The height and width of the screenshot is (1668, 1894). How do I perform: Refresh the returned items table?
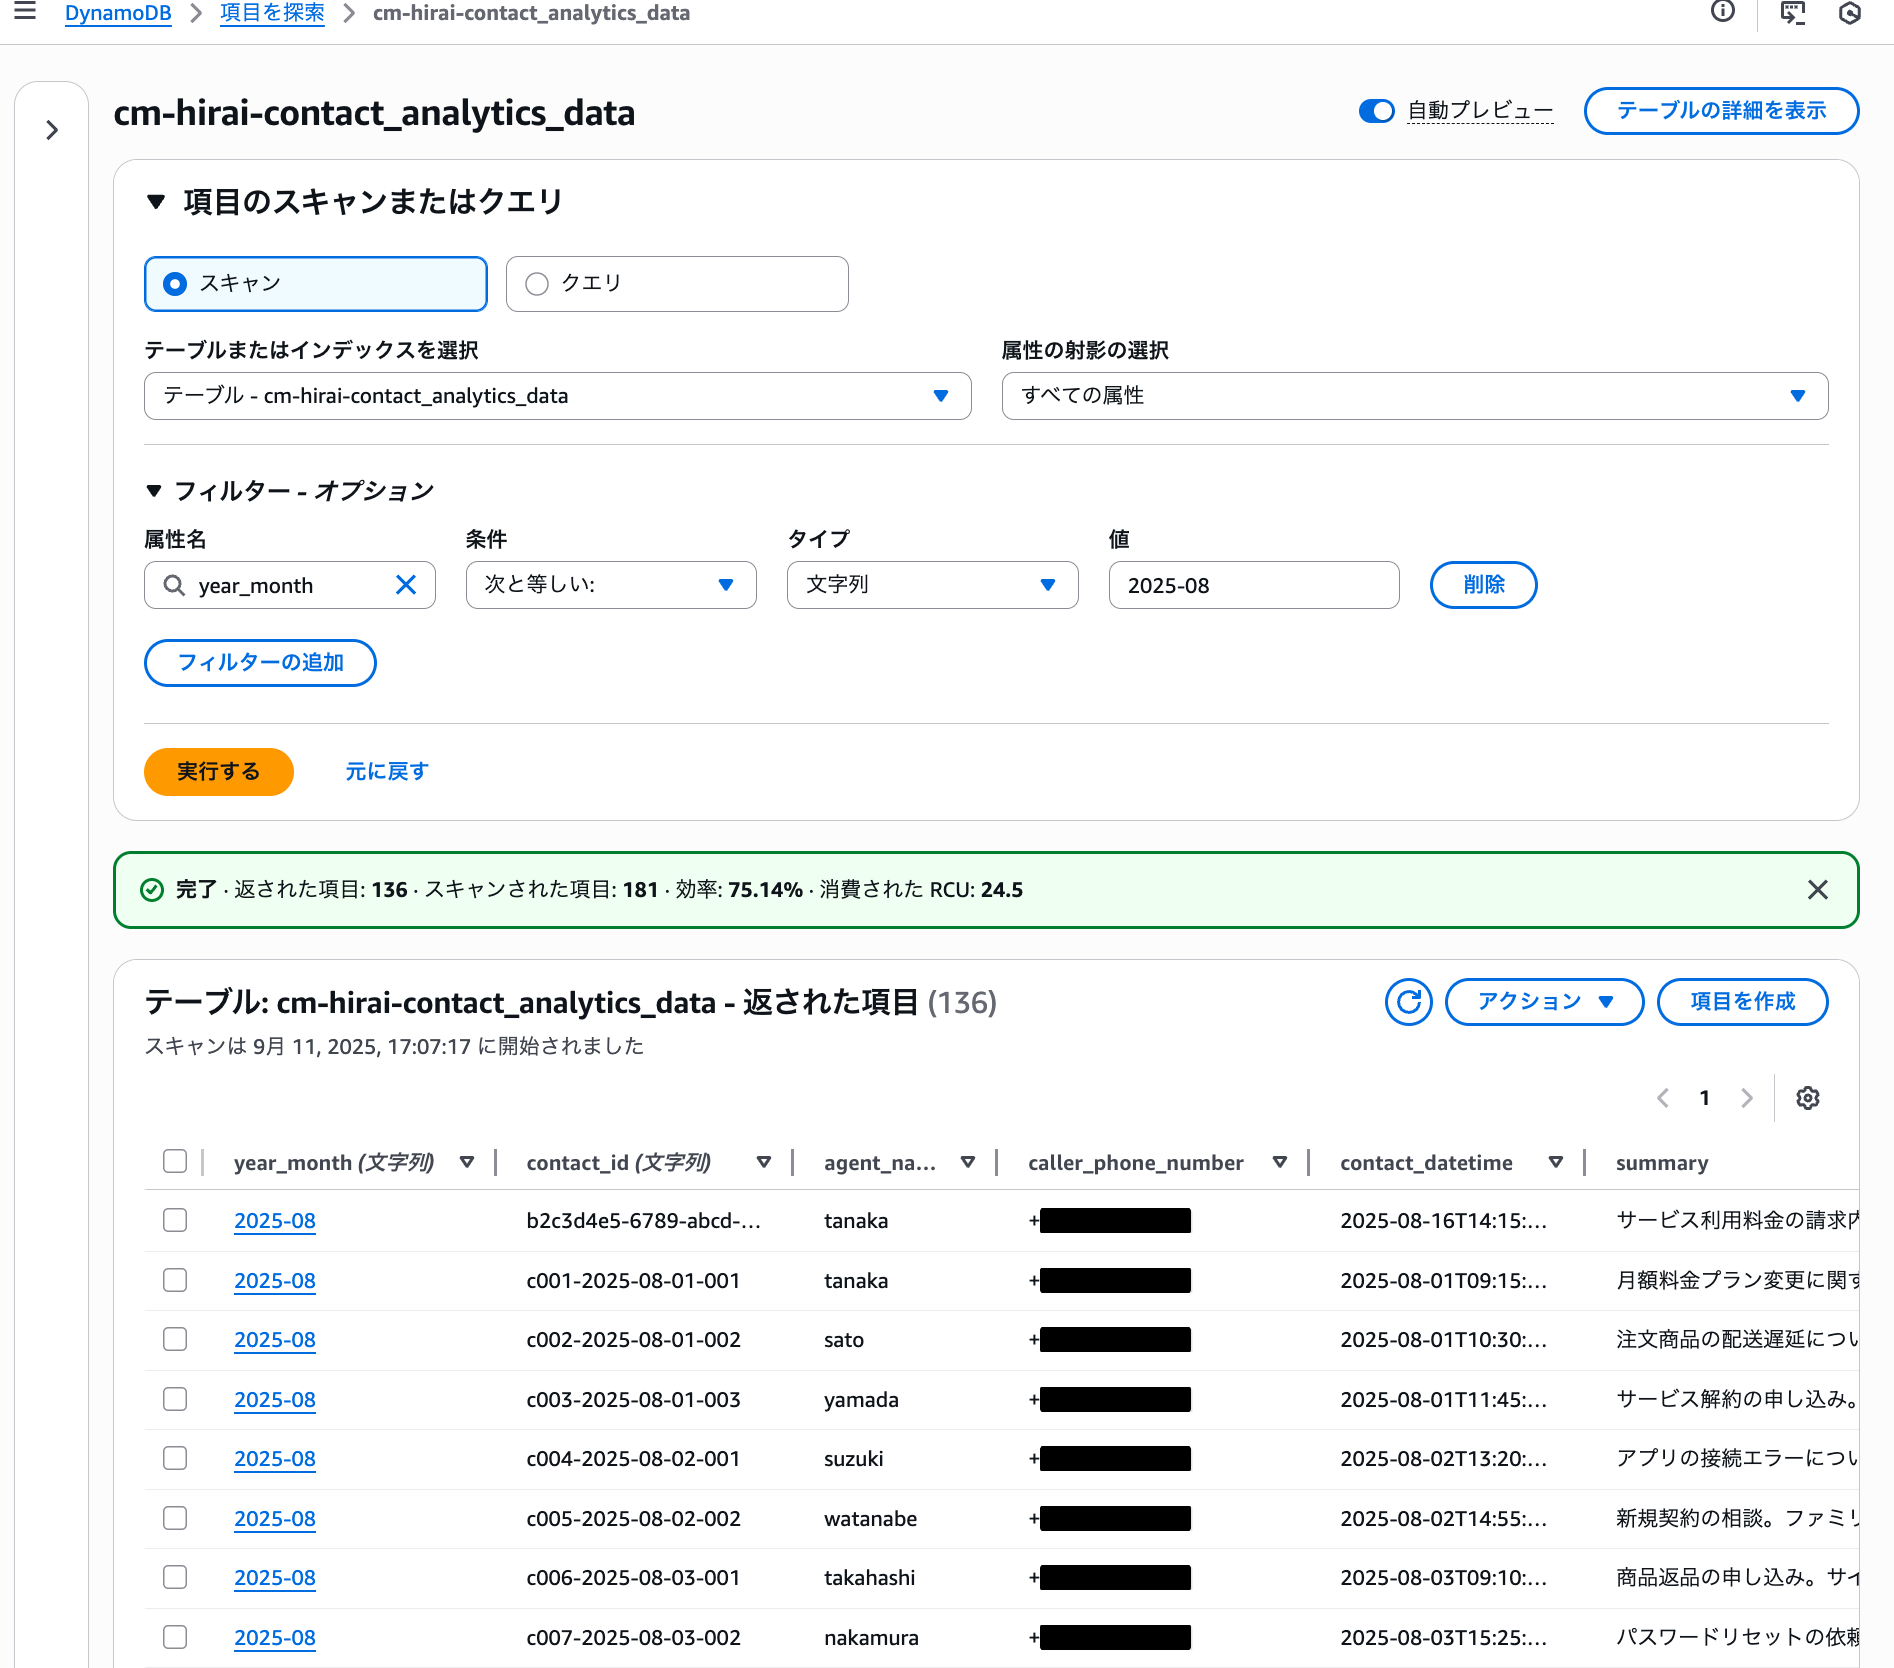[x=1409, y=1002]
